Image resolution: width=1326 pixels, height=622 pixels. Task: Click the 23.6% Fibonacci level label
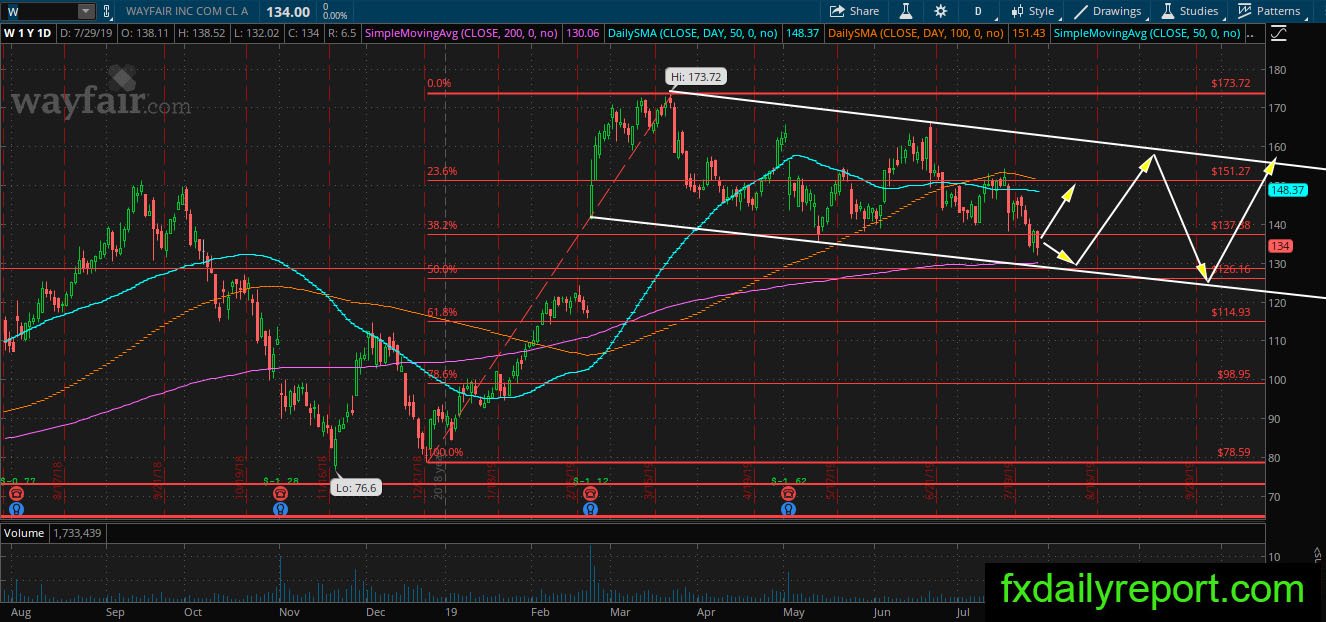[442, 171]
